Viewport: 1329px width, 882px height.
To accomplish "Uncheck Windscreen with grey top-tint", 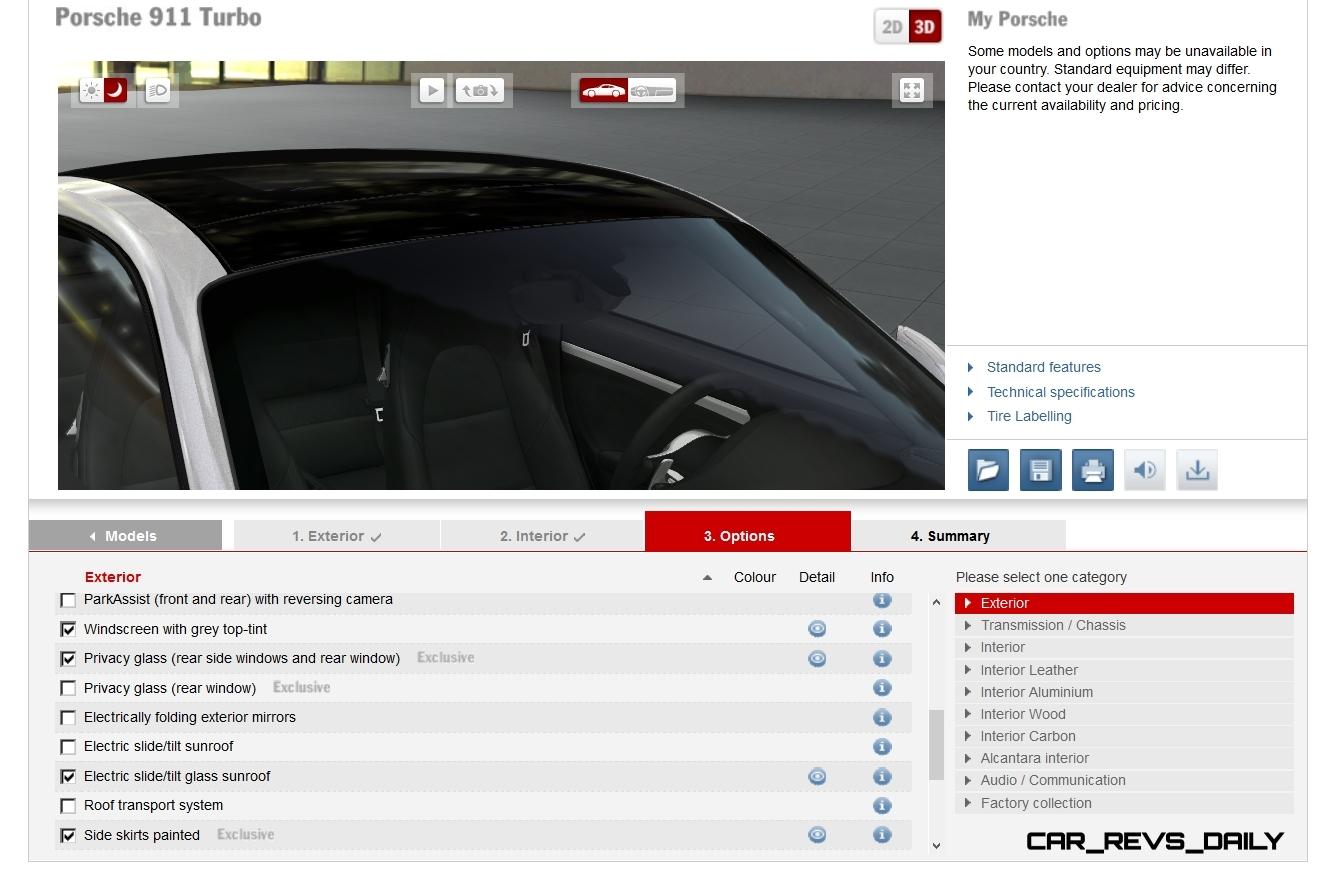I will 68,629.
